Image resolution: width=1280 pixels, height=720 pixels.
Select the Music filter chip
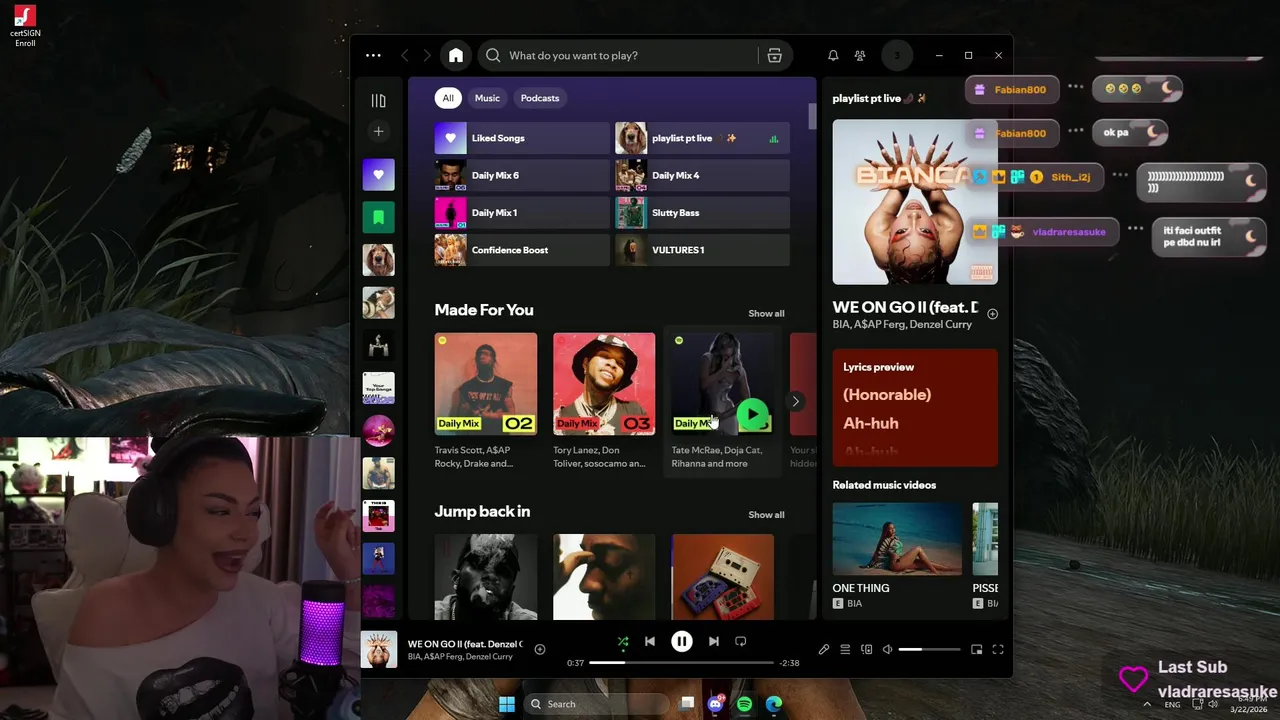tap(487, 98)
